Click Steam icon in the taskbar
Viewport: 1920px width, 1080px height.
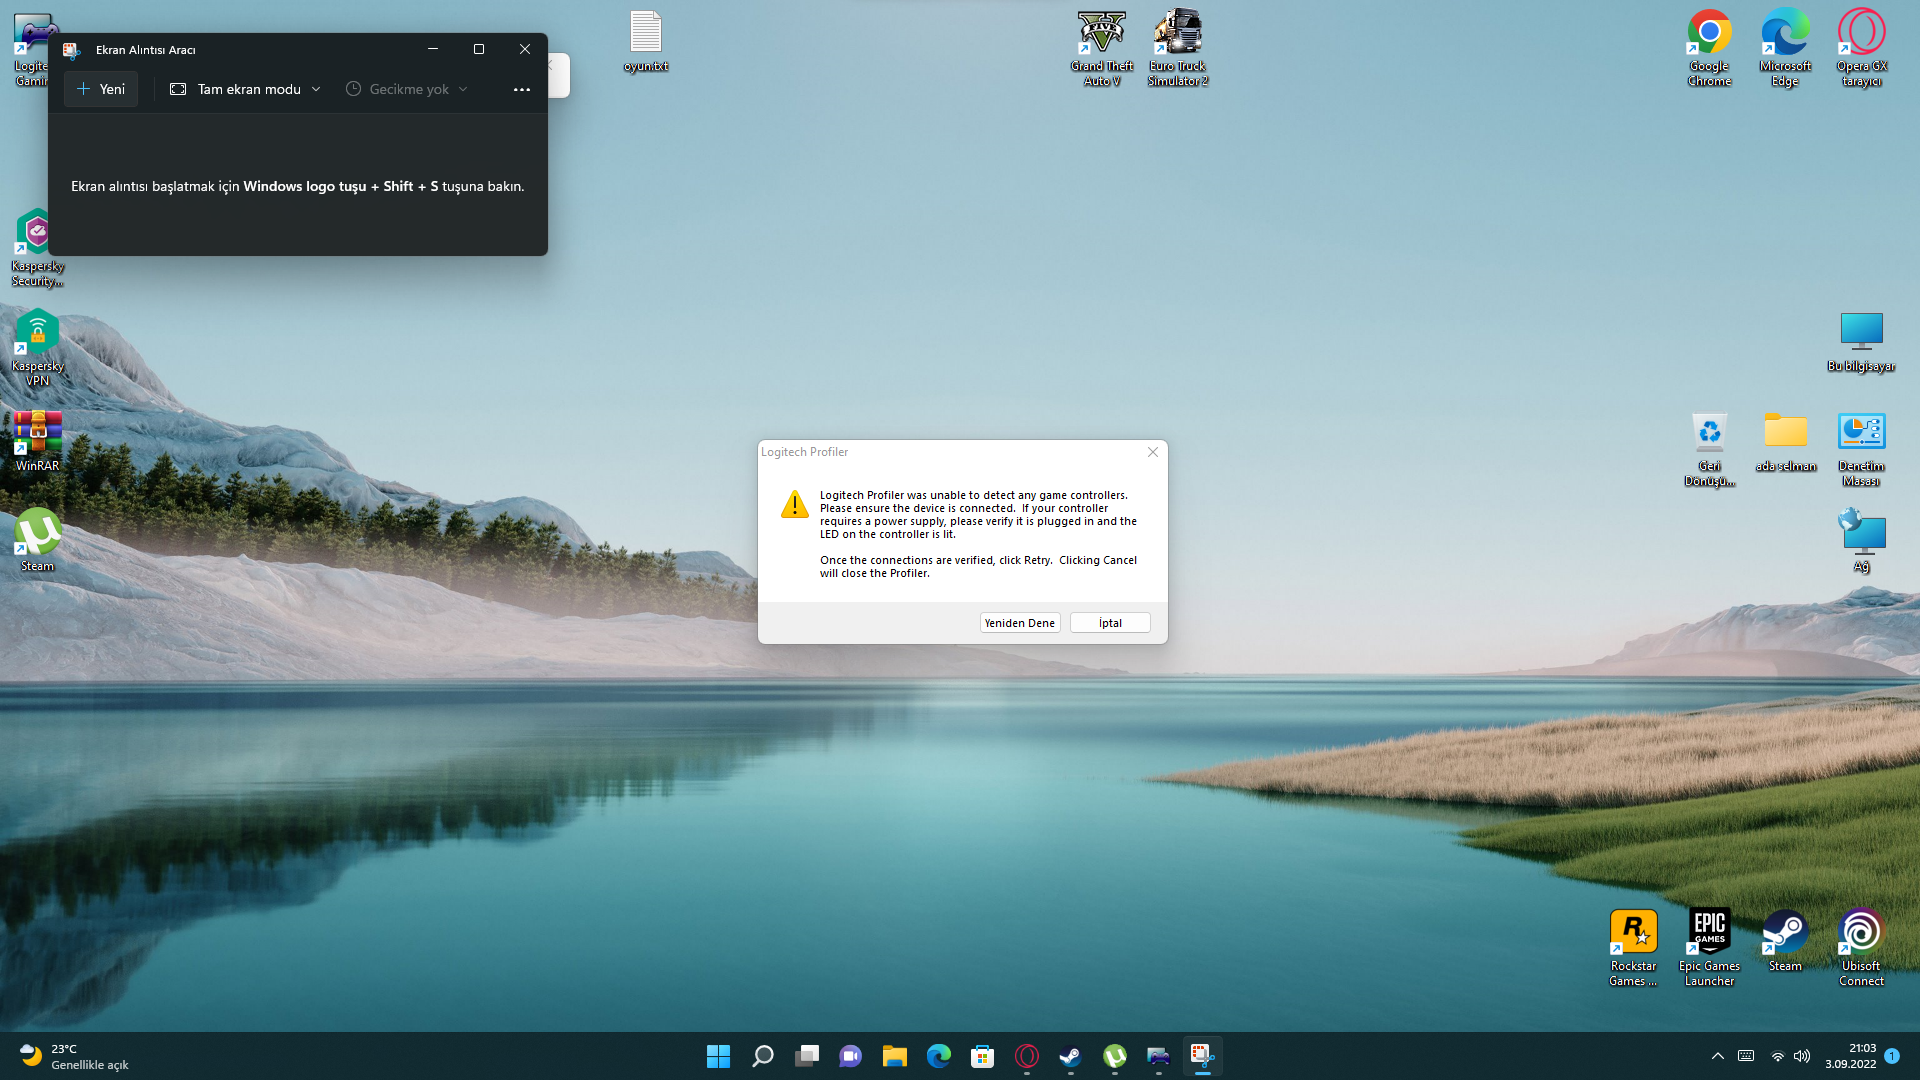click(1070, 1056)
